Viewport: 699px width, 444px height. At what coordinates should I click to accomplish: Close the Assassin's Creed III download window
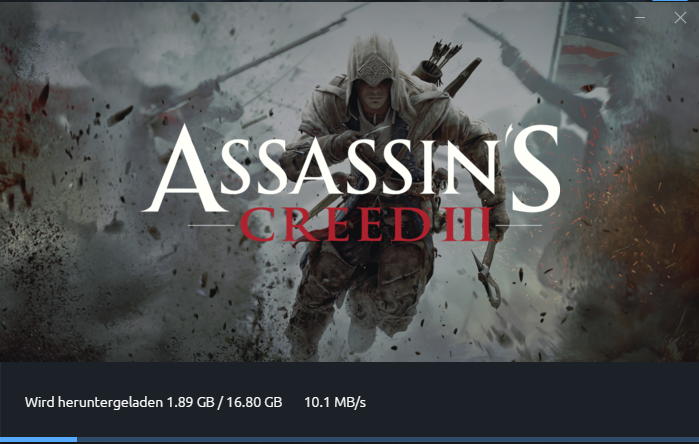680,18
